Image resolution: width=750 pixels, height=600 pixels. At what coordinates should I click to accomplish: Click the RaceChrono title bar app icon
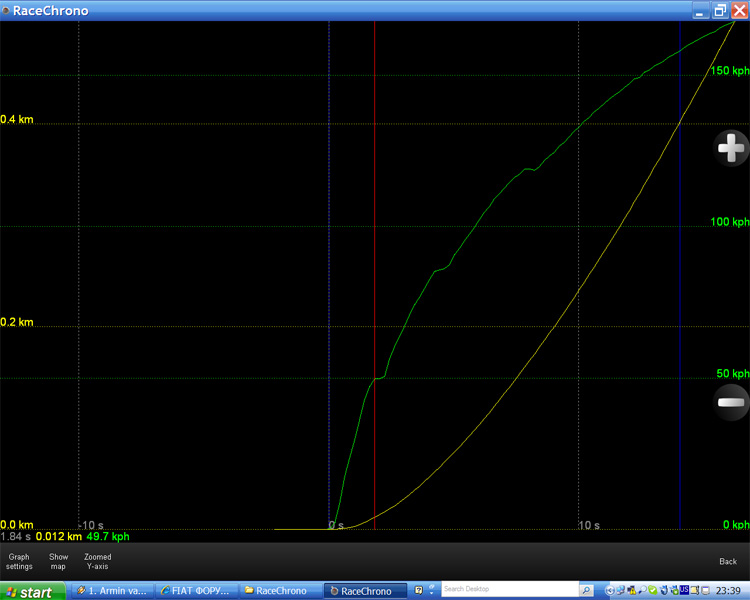[6, 11]
